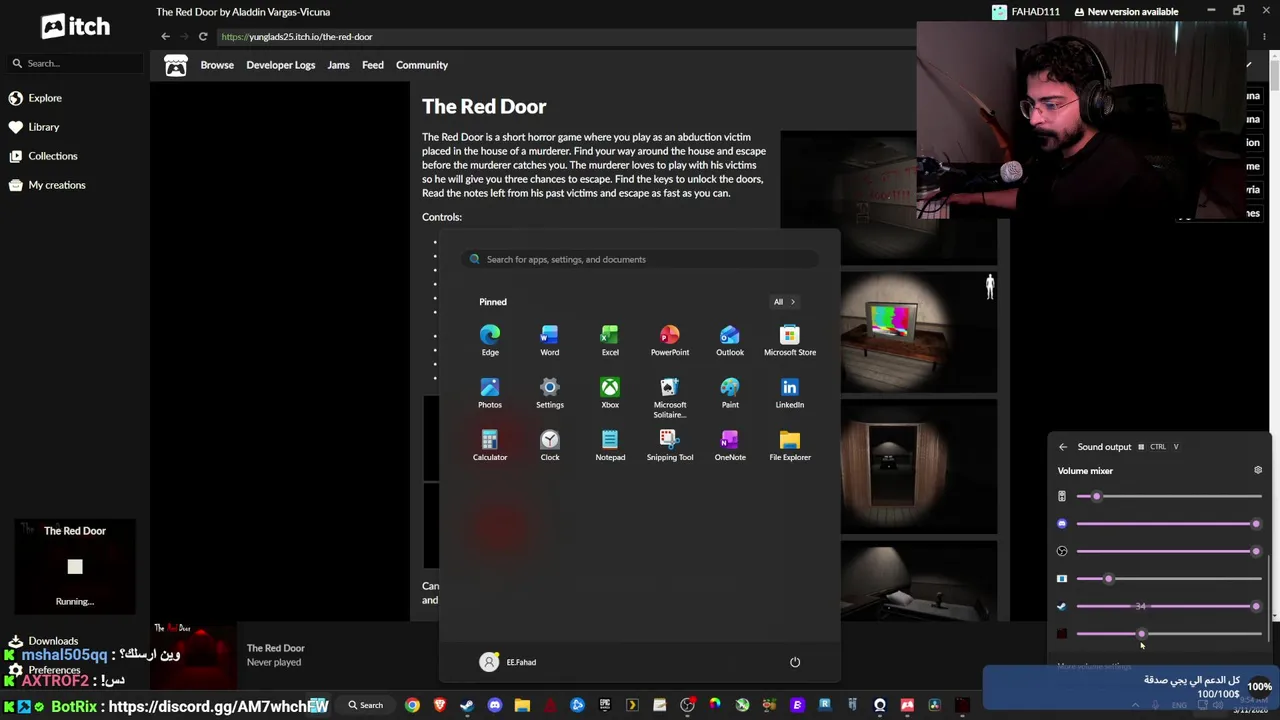Stop running The Red Door game
This screenshot has width=1280, height=720.
coord(75,567)
